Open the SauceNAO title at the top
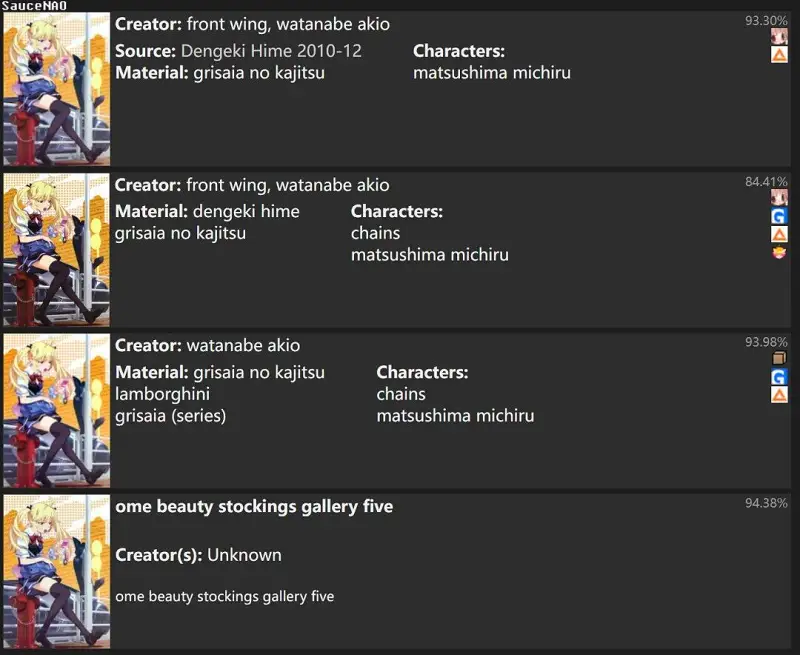This screenshot has height=655, width=800. tap(34, 6)
